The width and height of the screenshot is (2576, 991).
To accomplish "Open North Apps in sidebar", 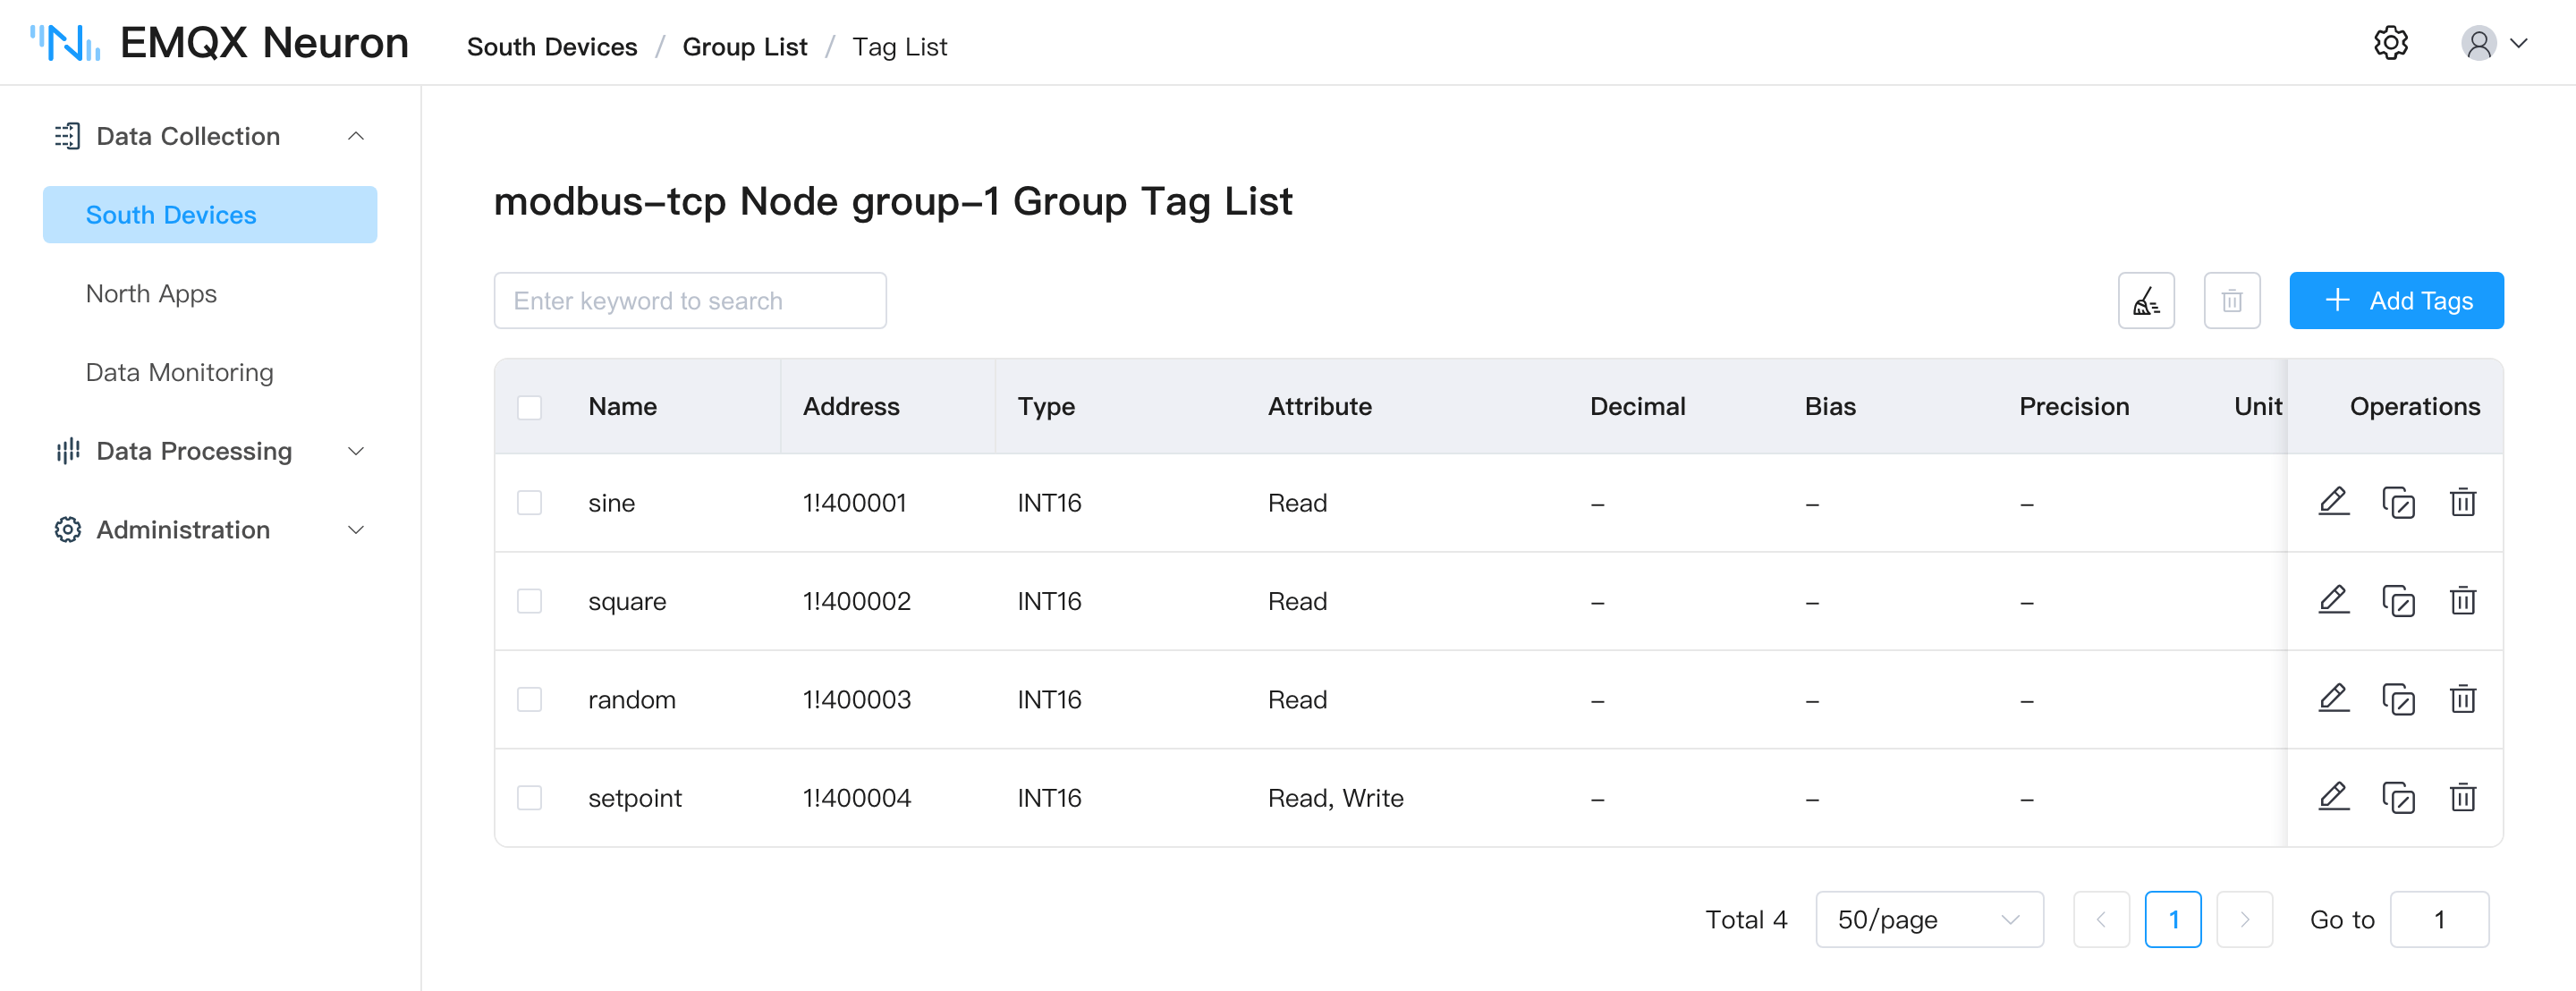I will pyautogui.click(x=151, y=293).
